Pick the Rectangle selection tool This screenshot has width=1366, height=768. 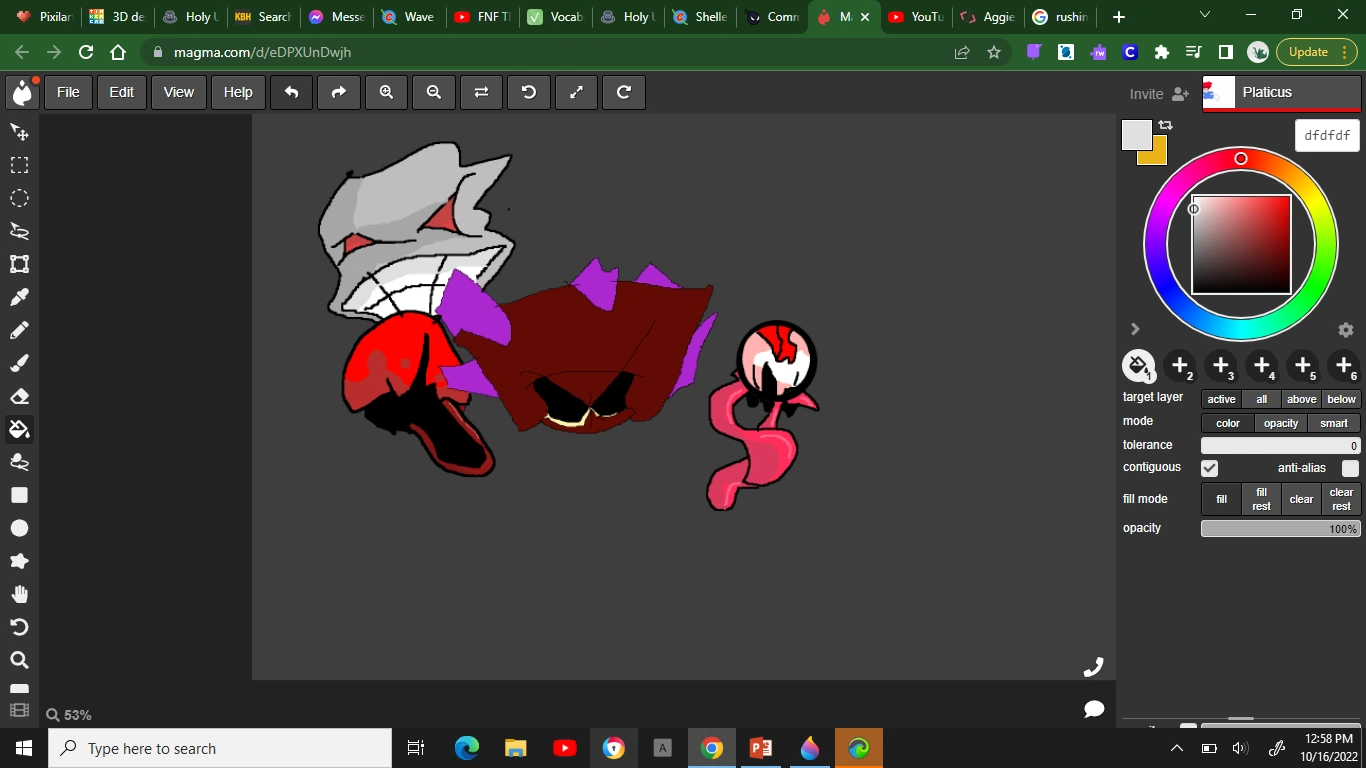19,165
